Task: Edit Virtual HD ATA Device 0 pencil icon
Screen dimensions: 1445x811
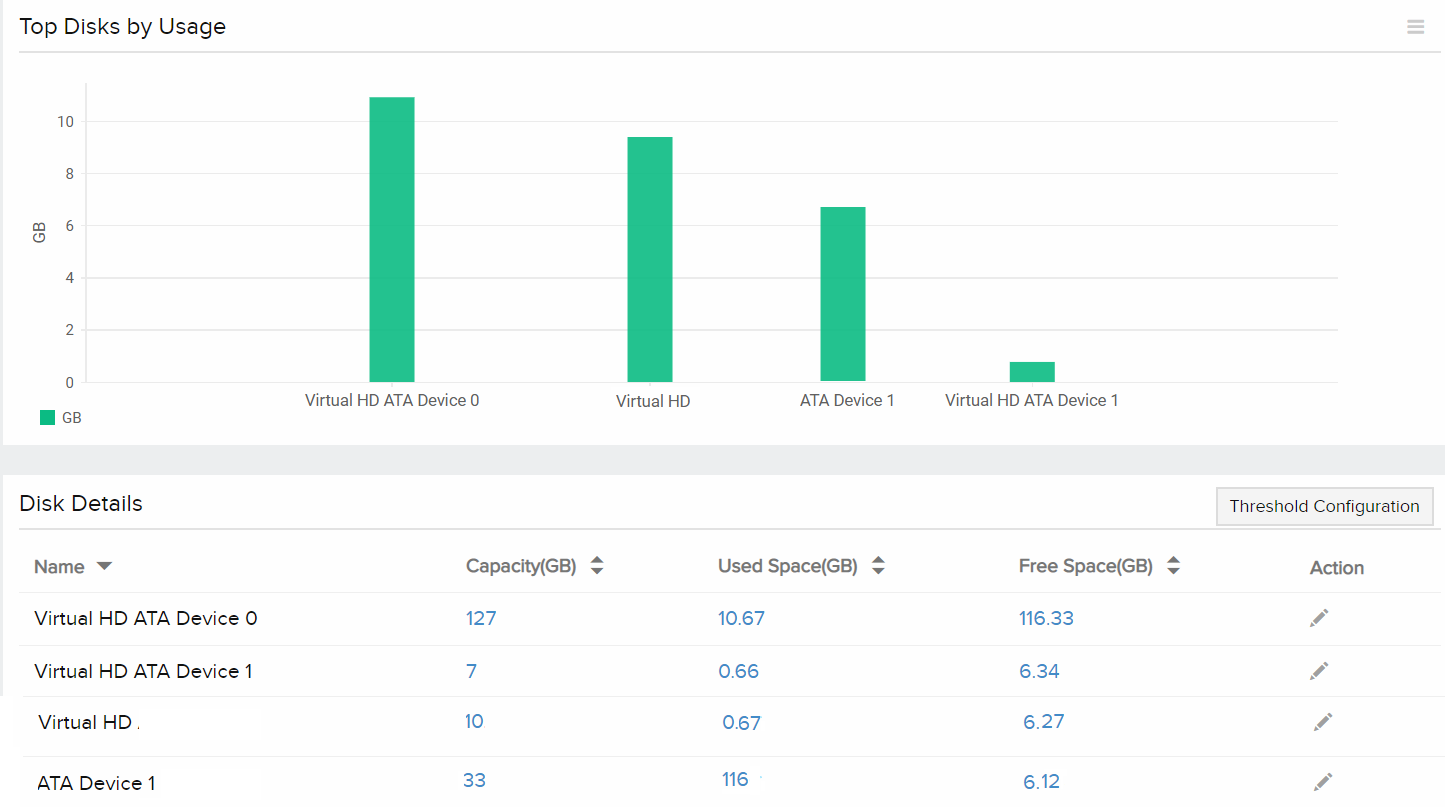Action: [x=1319, y=618]
